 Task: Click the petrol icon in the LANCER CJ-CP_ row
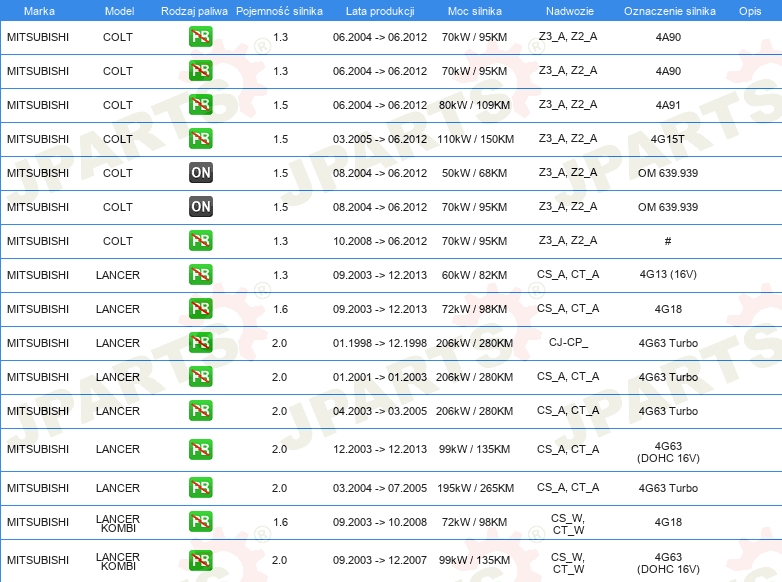click(200, 342)
